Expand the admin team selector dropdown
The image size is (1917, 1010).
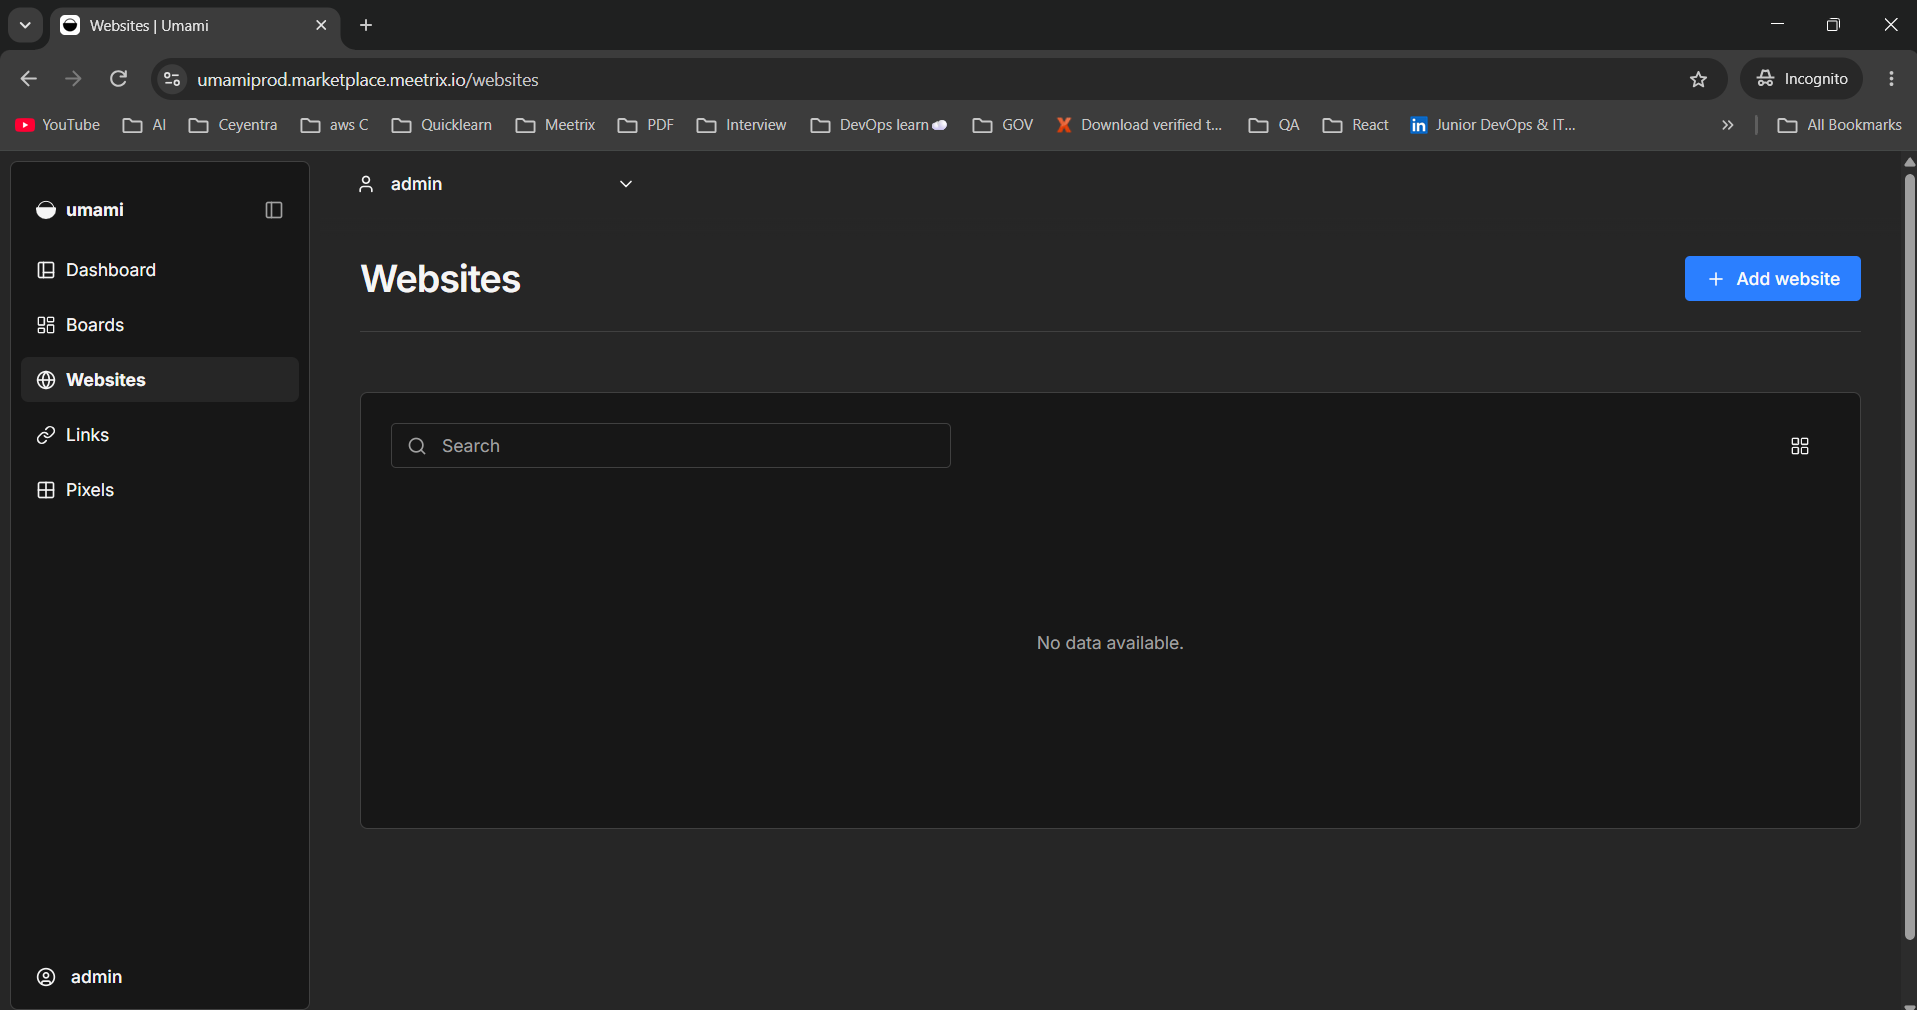(x=496, y=184)
